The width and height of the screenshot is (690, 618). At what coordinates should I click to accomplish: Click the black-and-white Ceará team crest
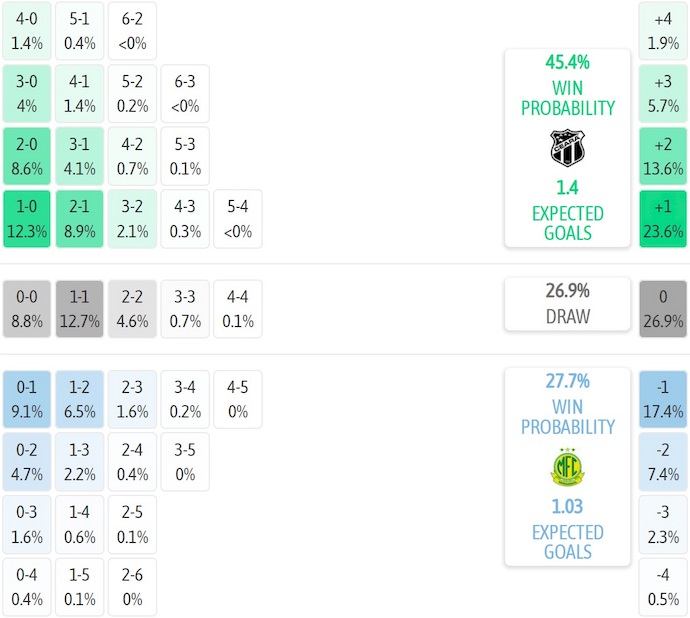click(567, 148)
